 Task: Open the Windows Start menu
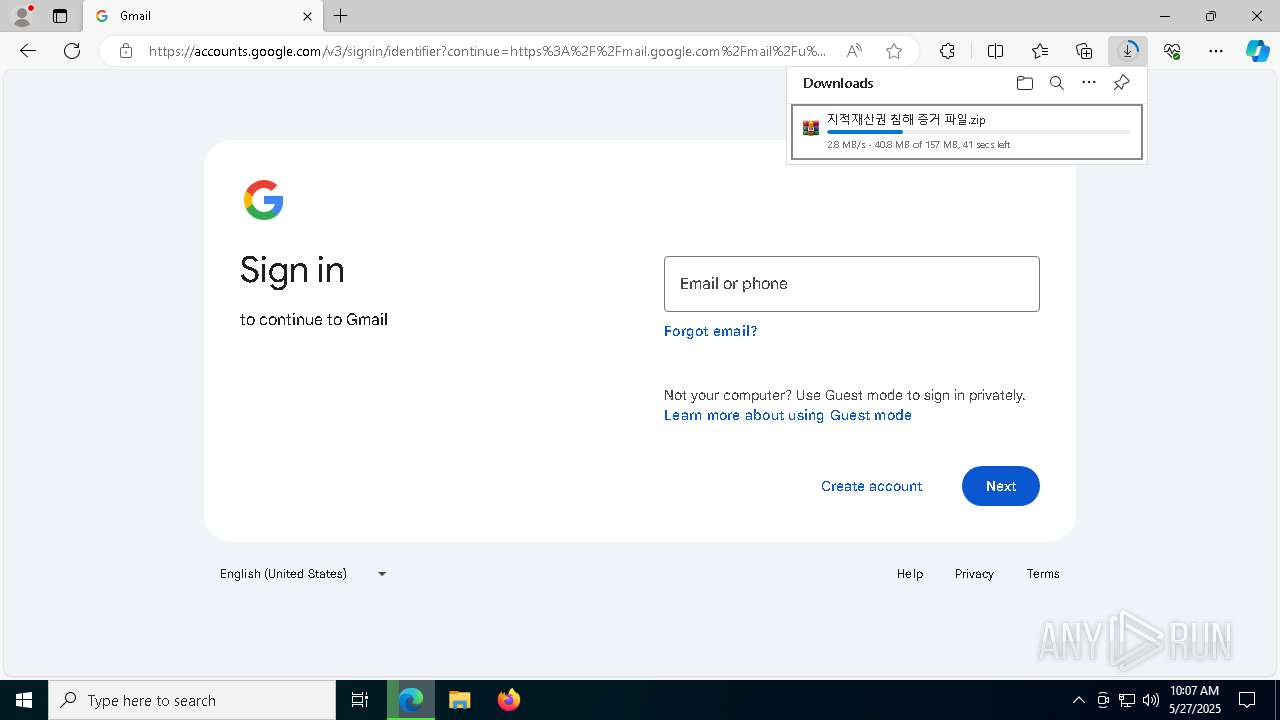24,700
